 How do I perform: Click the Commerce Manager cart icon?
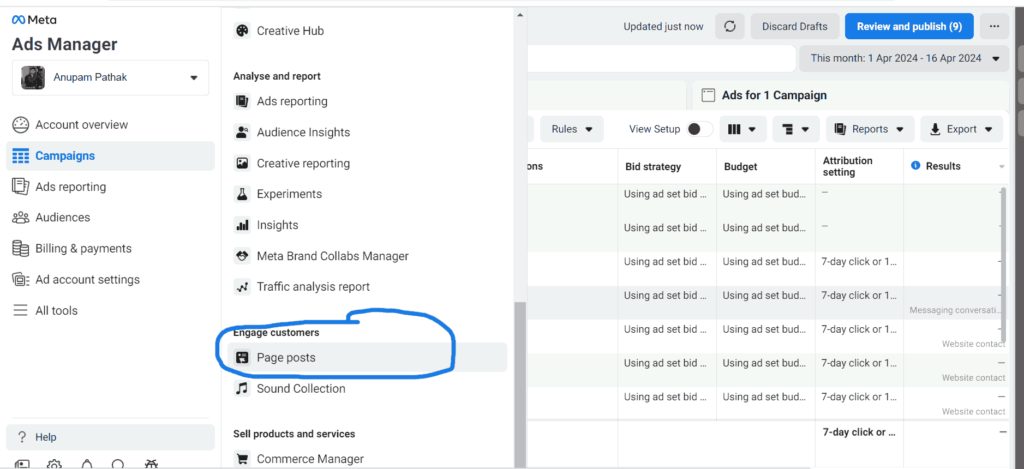click(x=242, y=459)
